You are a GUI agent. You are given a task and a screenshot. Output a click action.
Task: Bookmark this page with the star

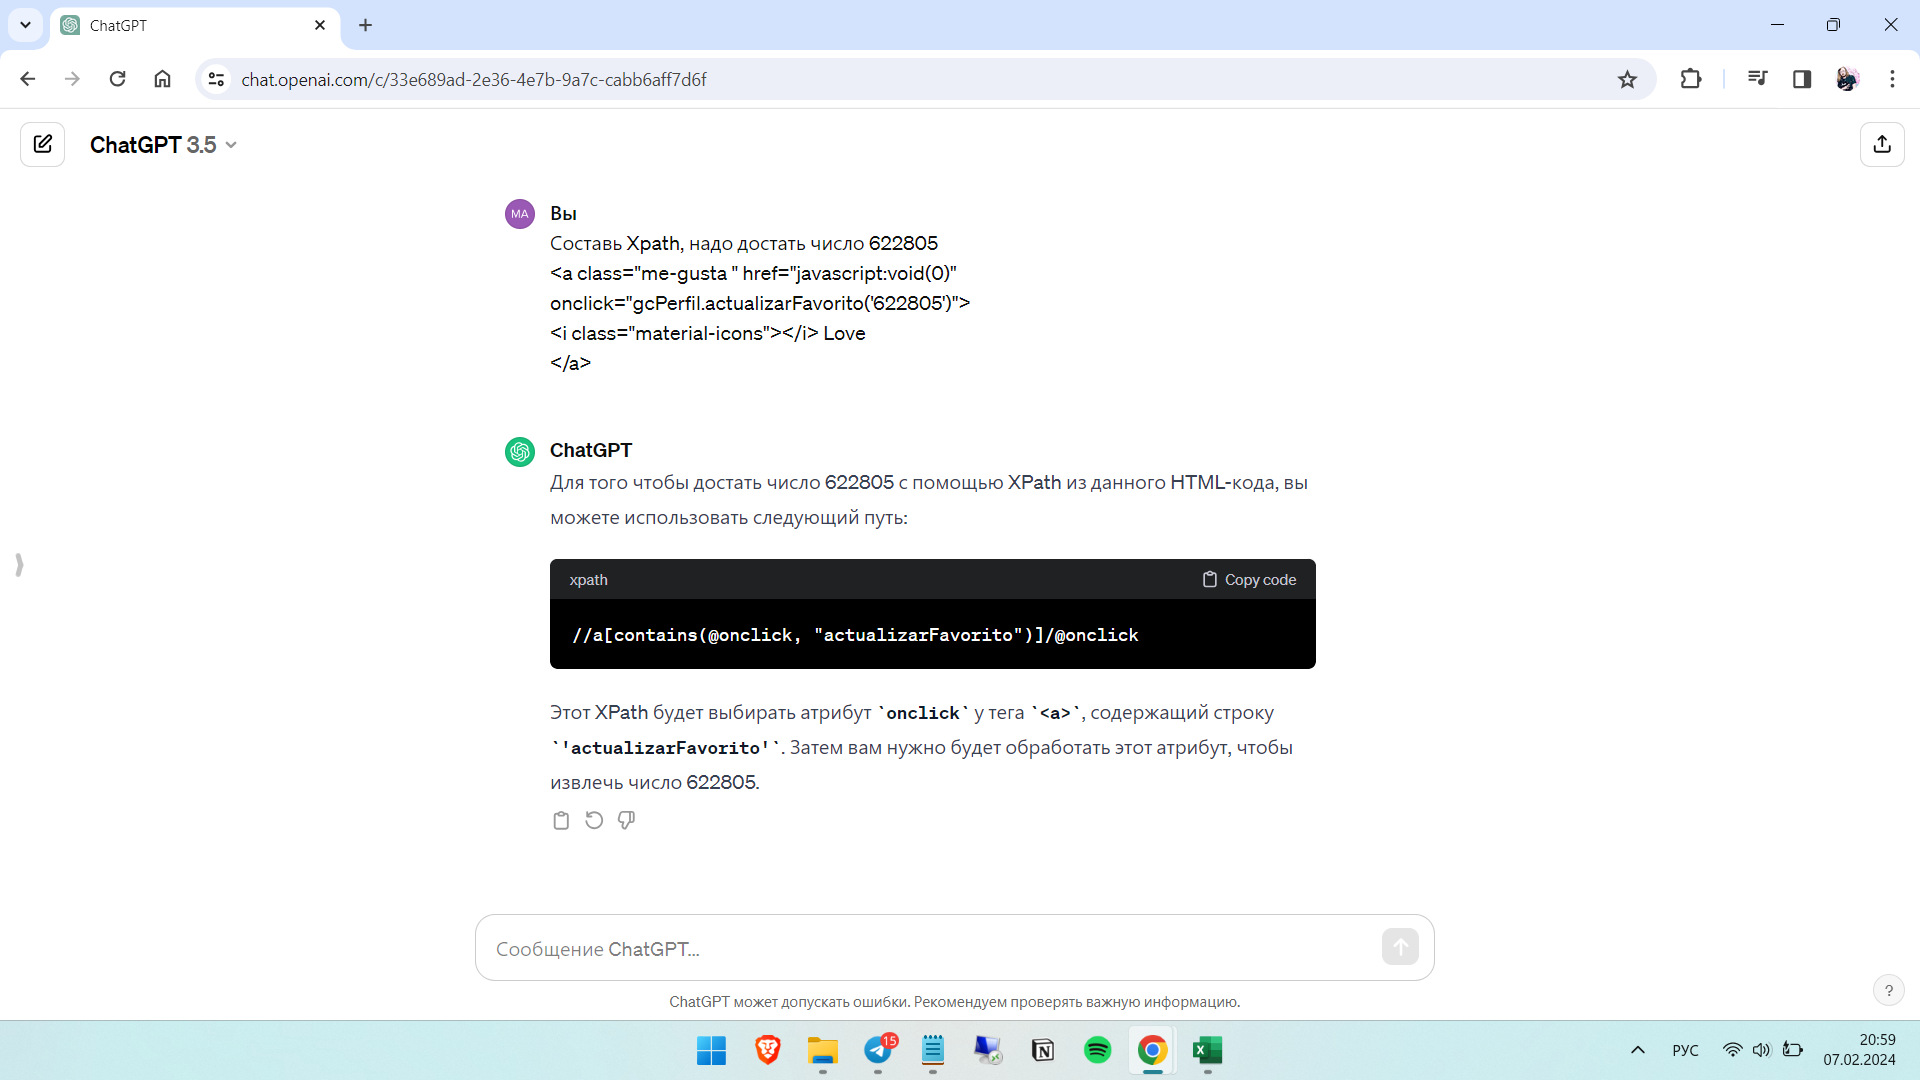point(1627,79)
